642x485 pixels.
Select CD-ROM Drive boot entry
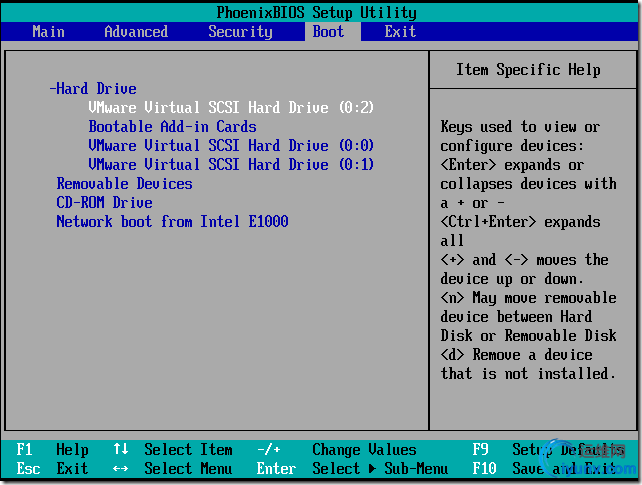coord(104,203)
